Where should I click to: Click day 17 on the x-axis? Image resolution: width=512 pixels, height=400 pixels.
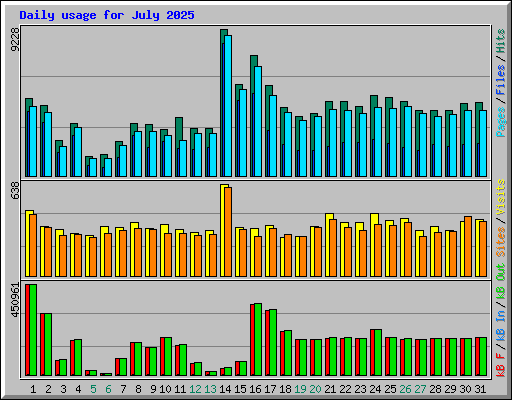(x=270, y=389)
